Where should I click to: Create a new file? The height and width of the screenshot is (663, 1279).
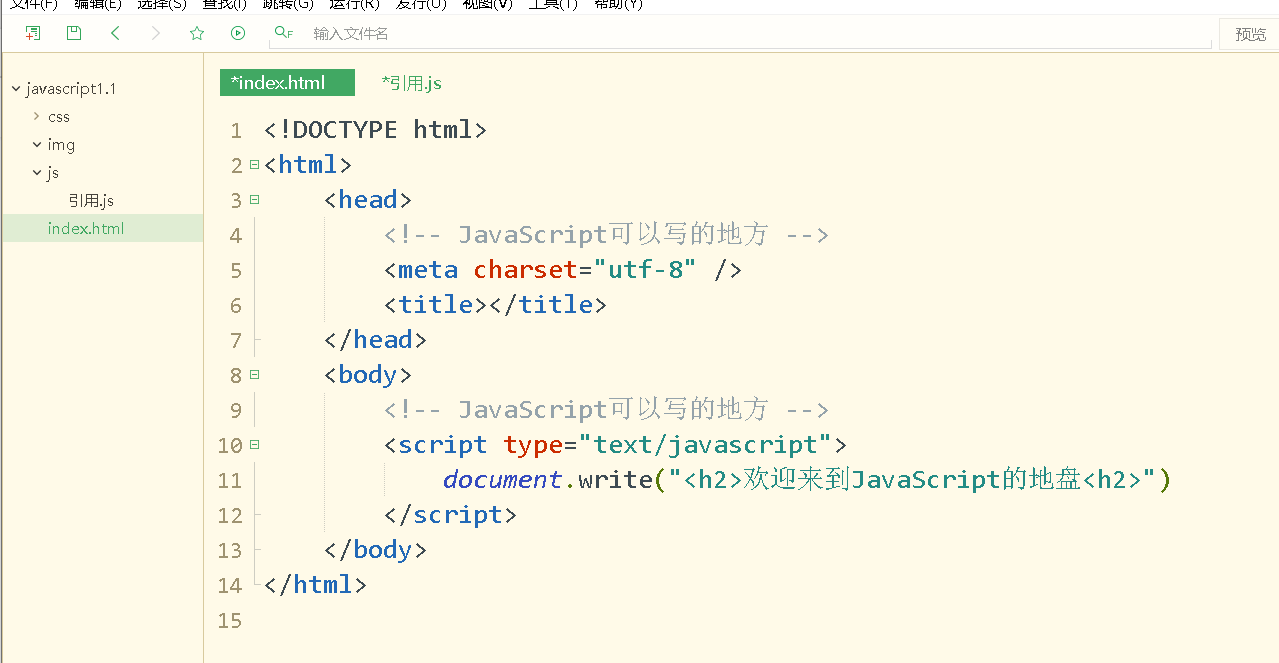pos(32,32)
